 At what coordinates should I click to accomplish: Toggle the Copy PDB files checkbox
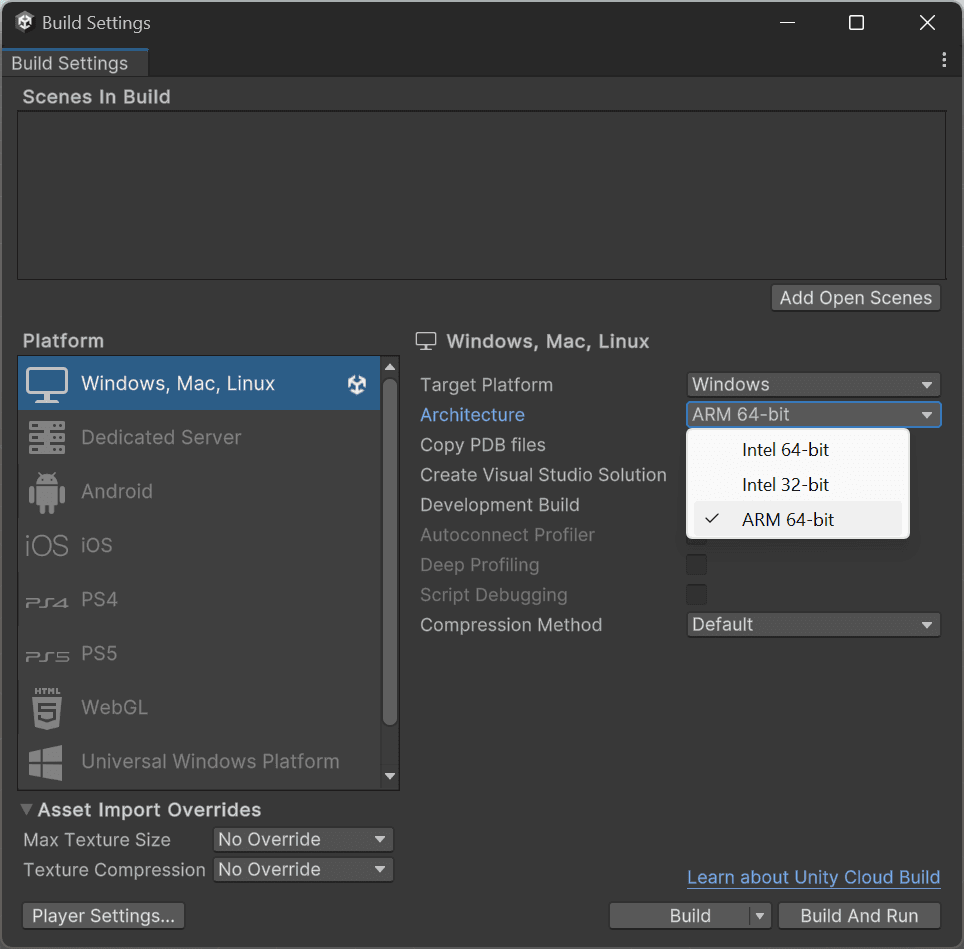pos(696,445)
